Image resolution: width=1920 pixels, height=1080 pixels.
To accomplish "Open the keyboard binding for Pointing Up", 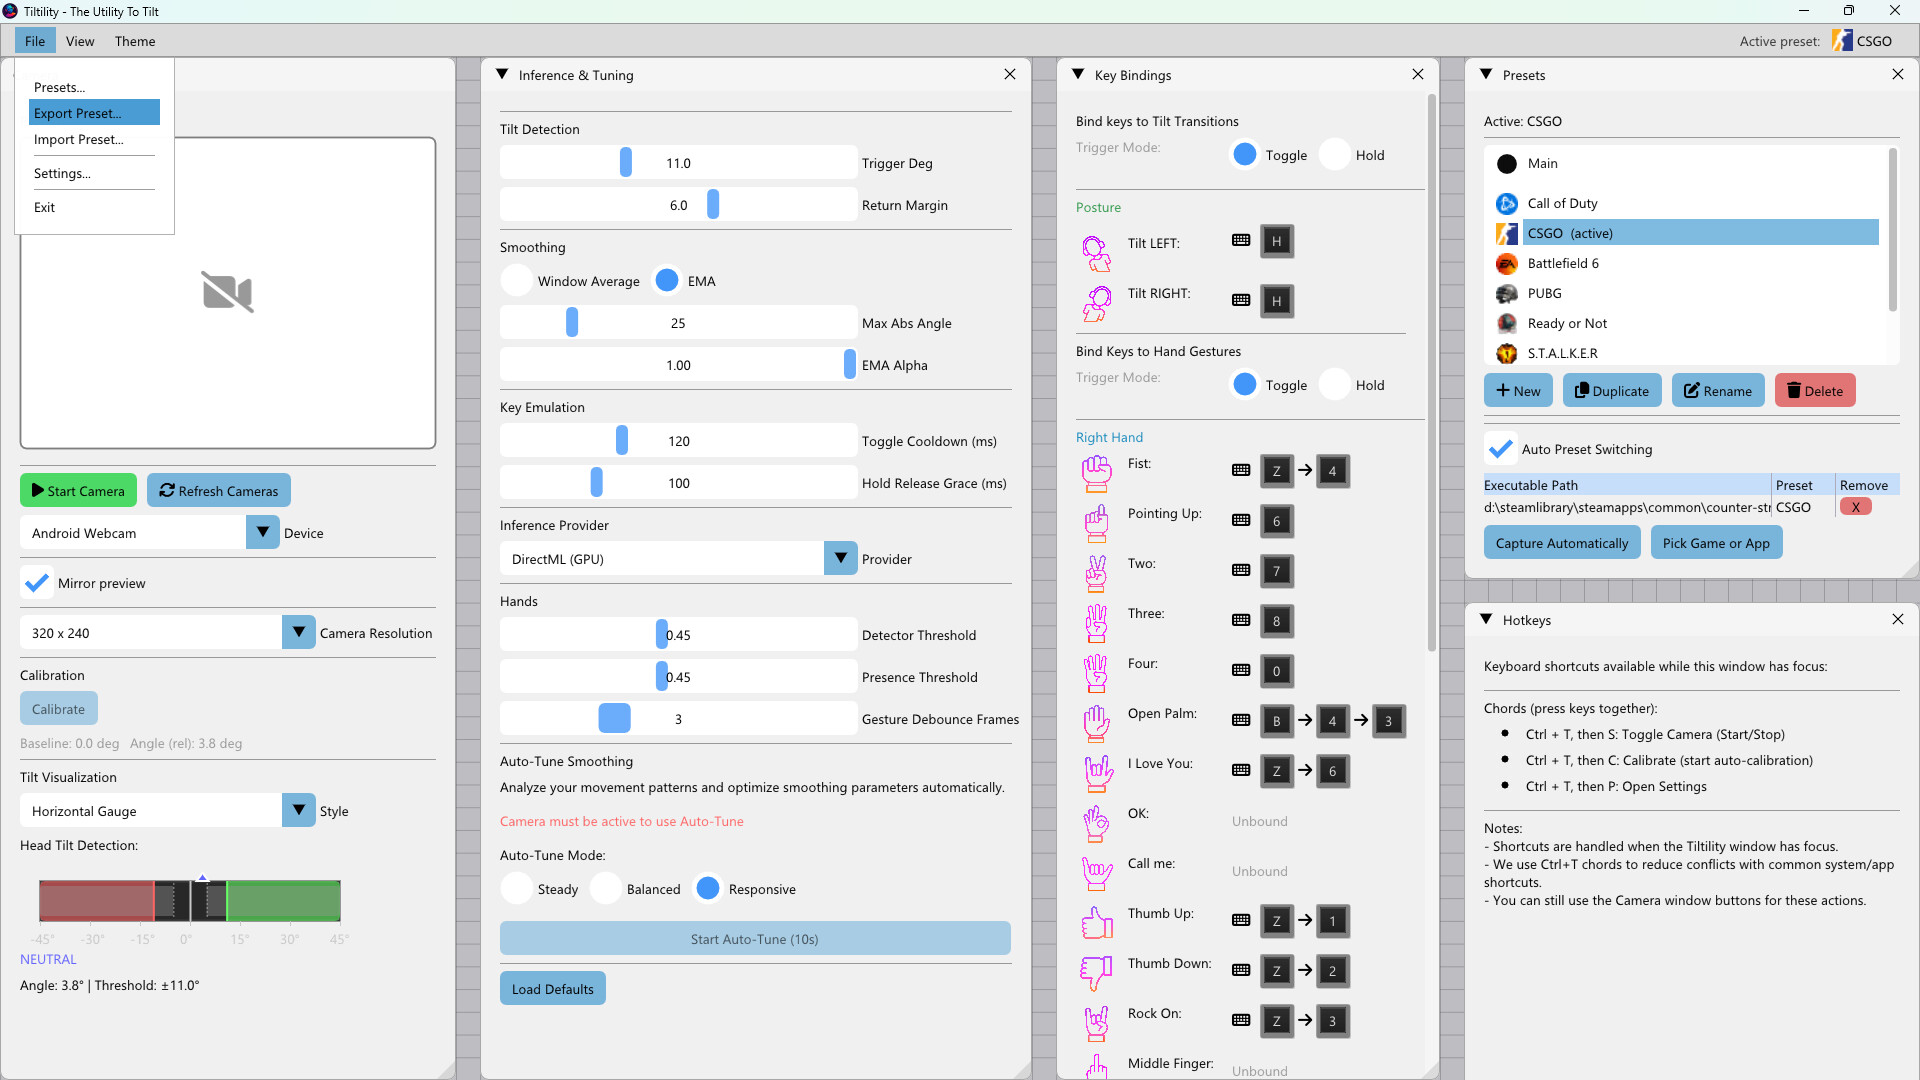I will tap(1240, 520).
